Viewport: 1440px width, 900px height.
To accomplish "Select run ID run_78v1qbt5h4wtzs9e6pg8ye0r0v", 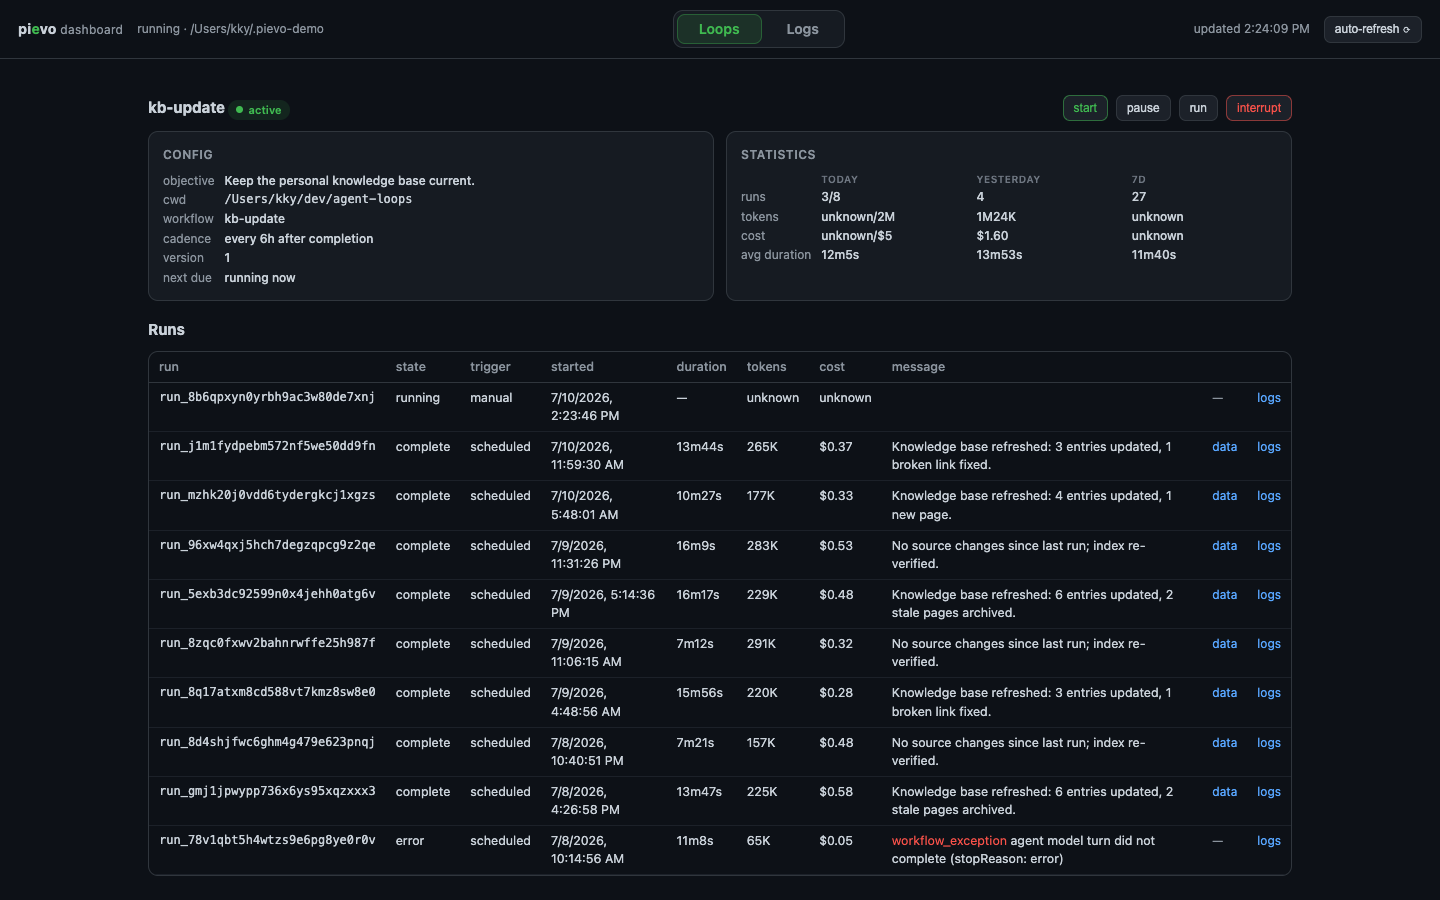I will (x=267, y=840).
